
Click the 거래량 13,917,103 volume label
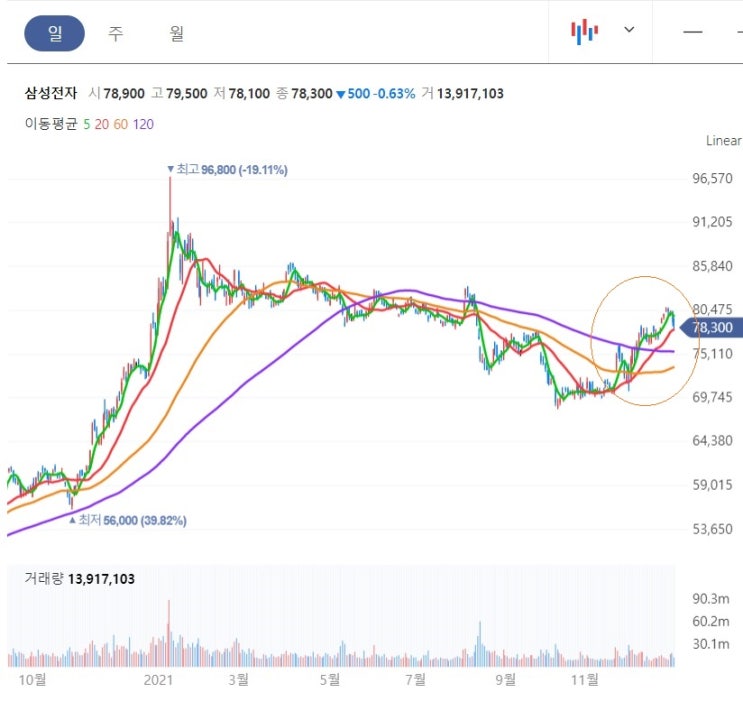(x=80, y=579)
